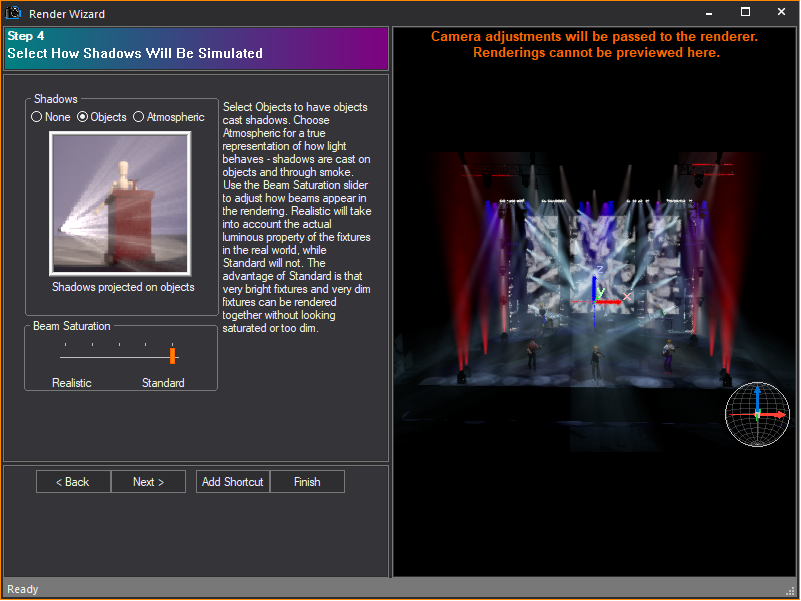801x601 pixels.
Task: Select the blue axis arrow at stage center
Action: [594, 284]
